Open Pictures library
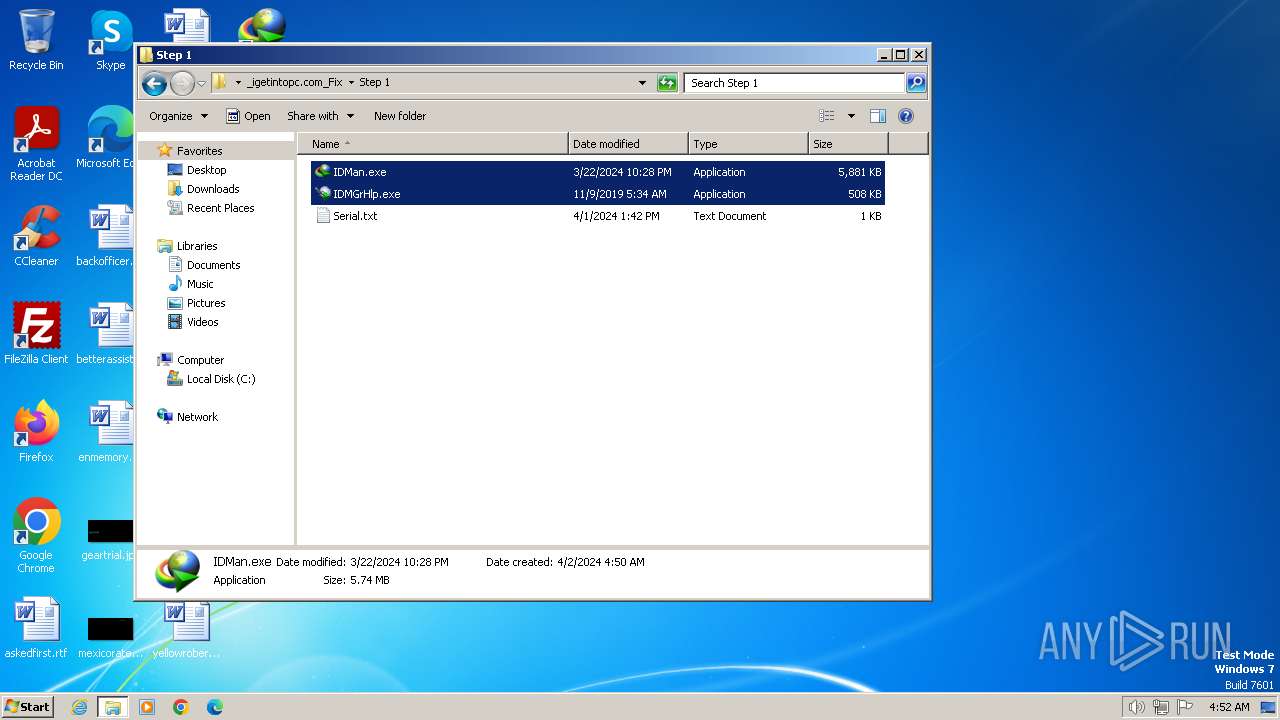Screen dimensions: 1280x720 206,303
